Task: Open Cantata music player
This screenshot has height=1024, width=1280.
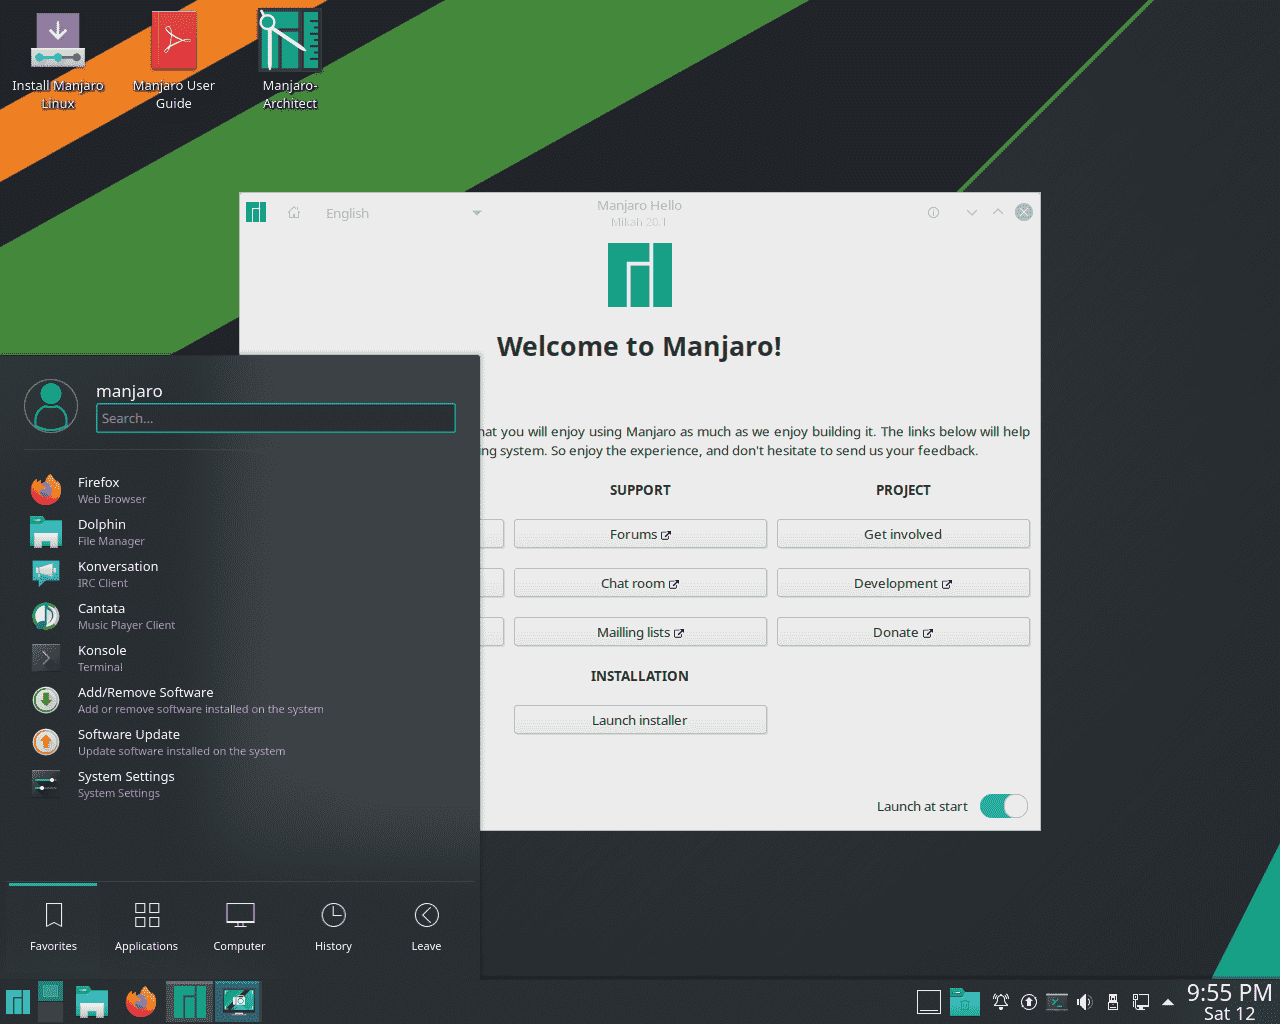Action: pyautogui.click(x=101, y=615)
